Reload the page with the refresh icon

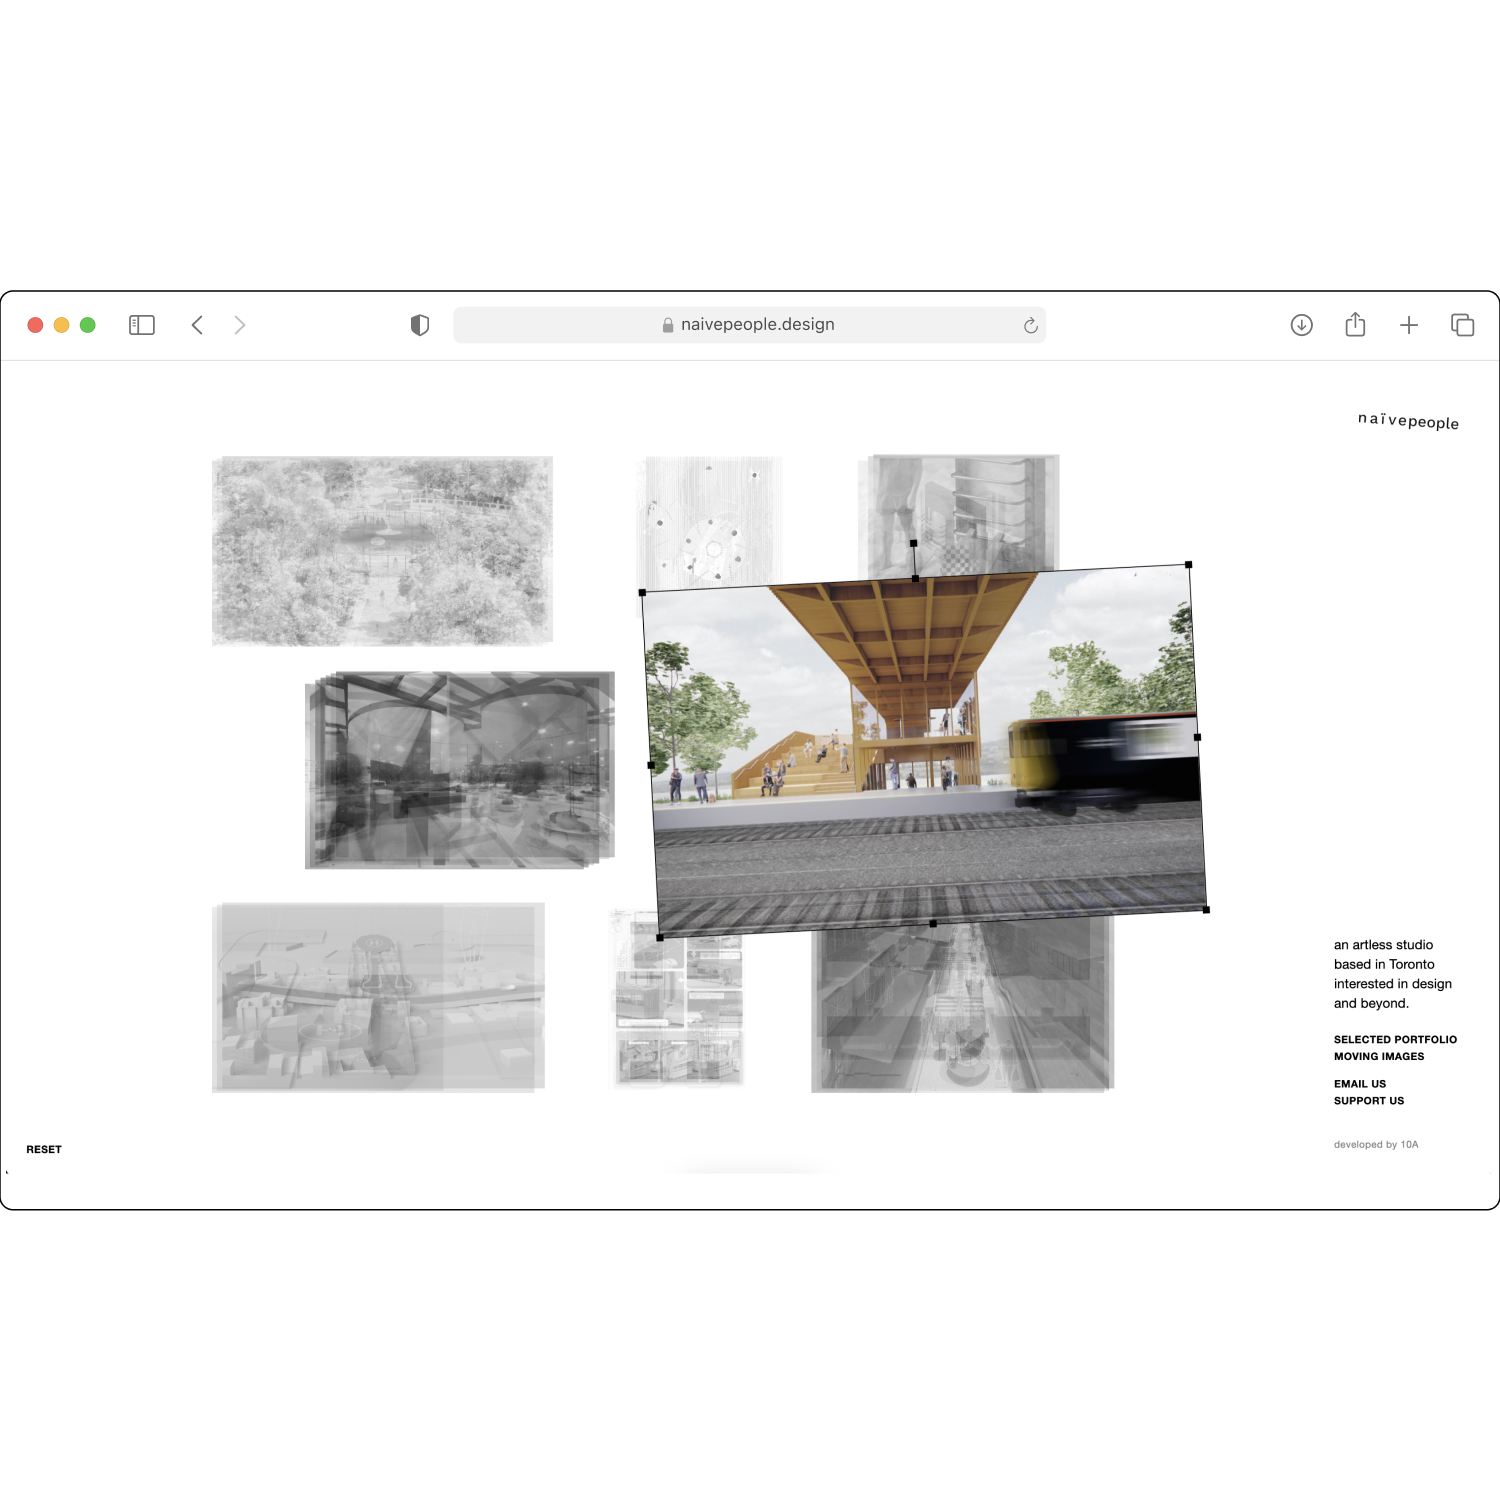tap(1030, 325)
